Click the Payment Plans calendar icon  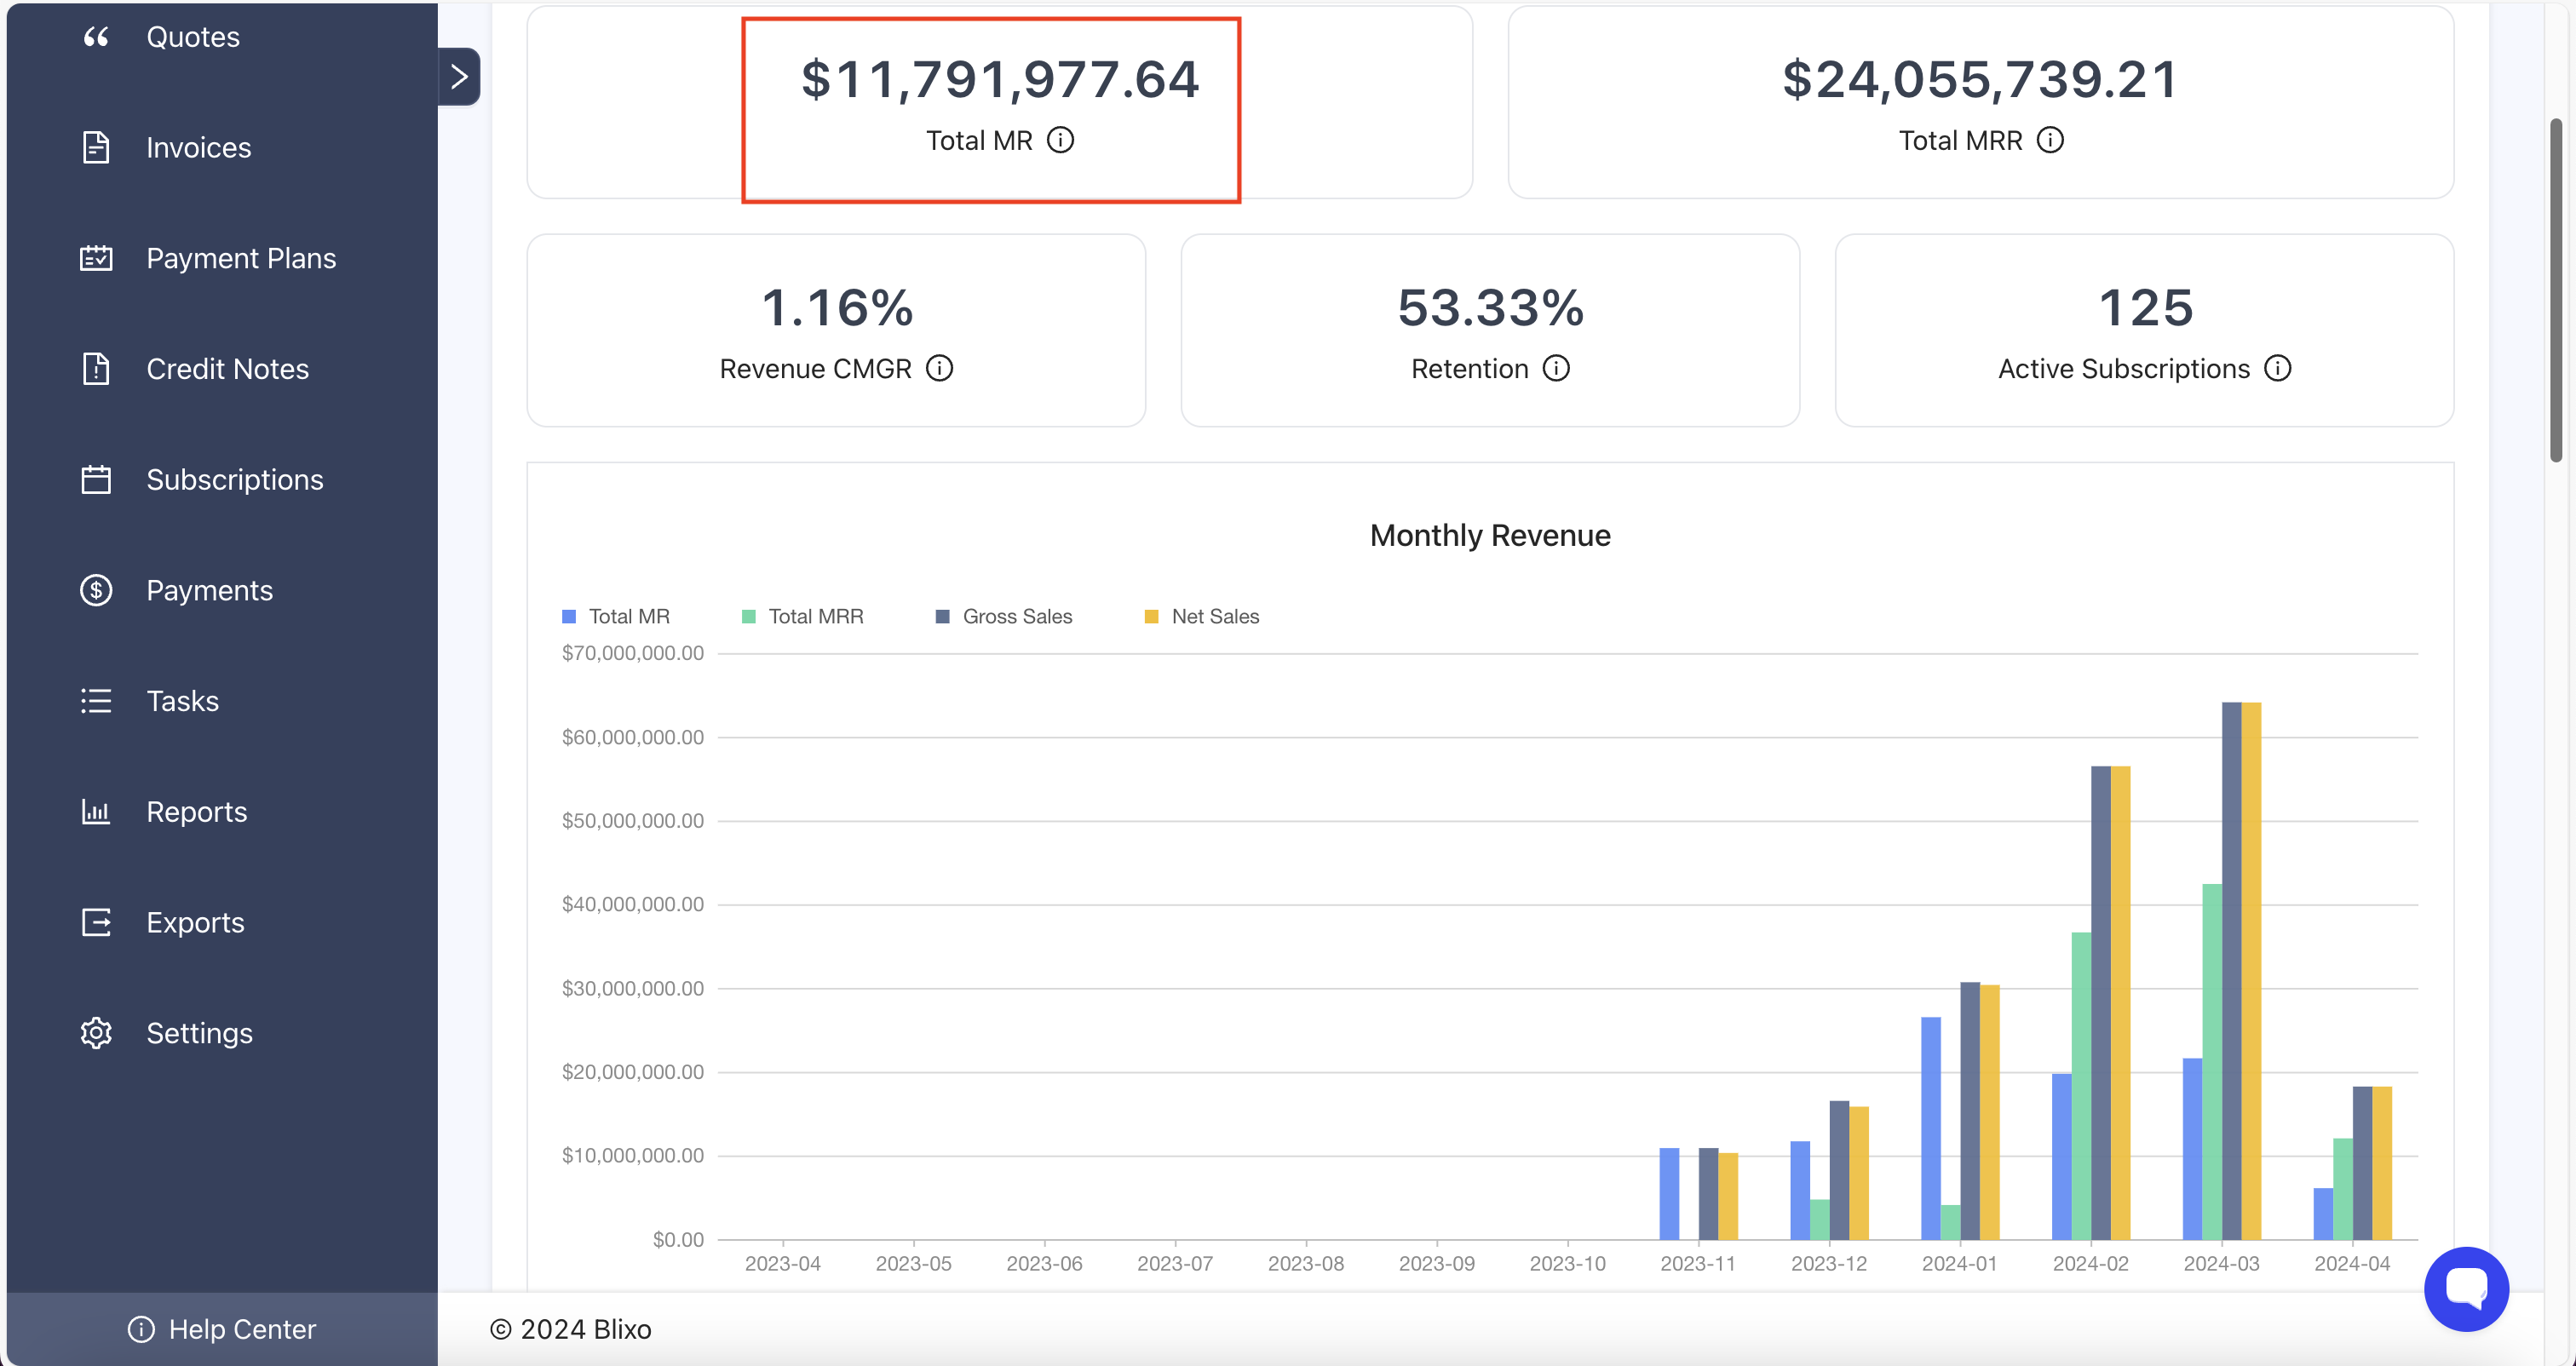pos(95,258)
